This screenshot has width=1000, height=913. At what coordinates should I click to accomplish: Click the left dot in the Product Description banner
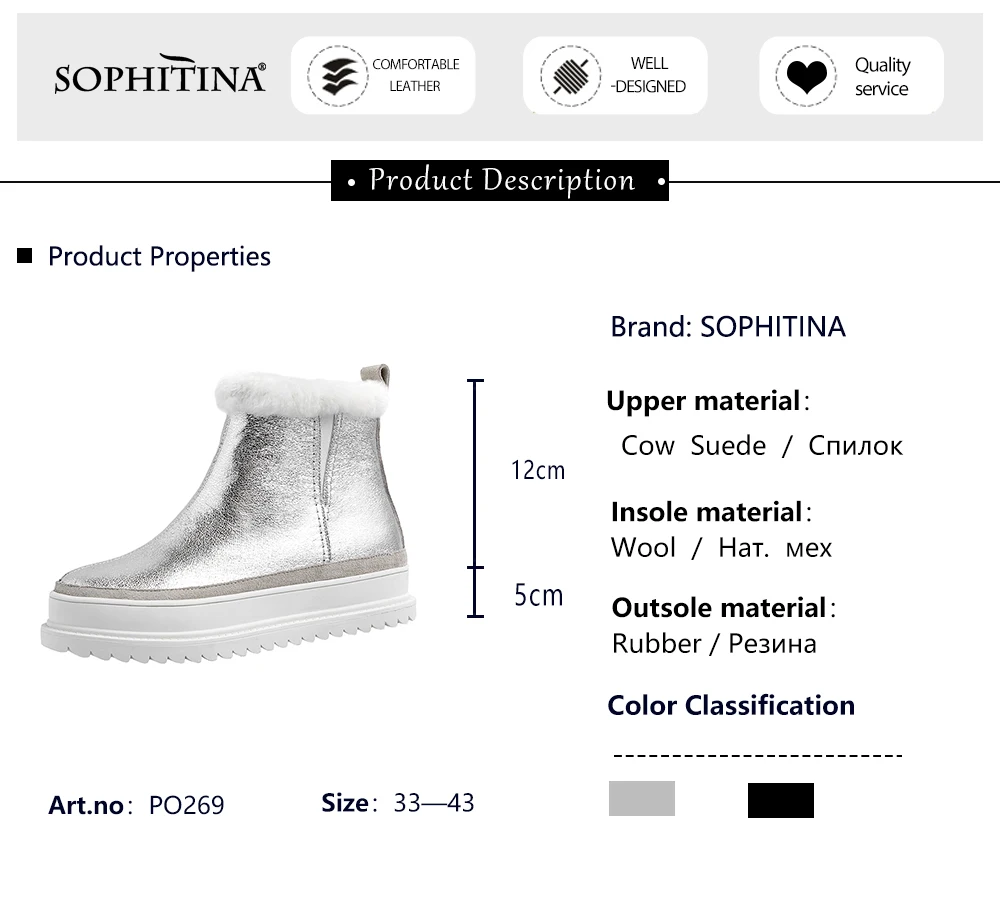pos(351,182)
